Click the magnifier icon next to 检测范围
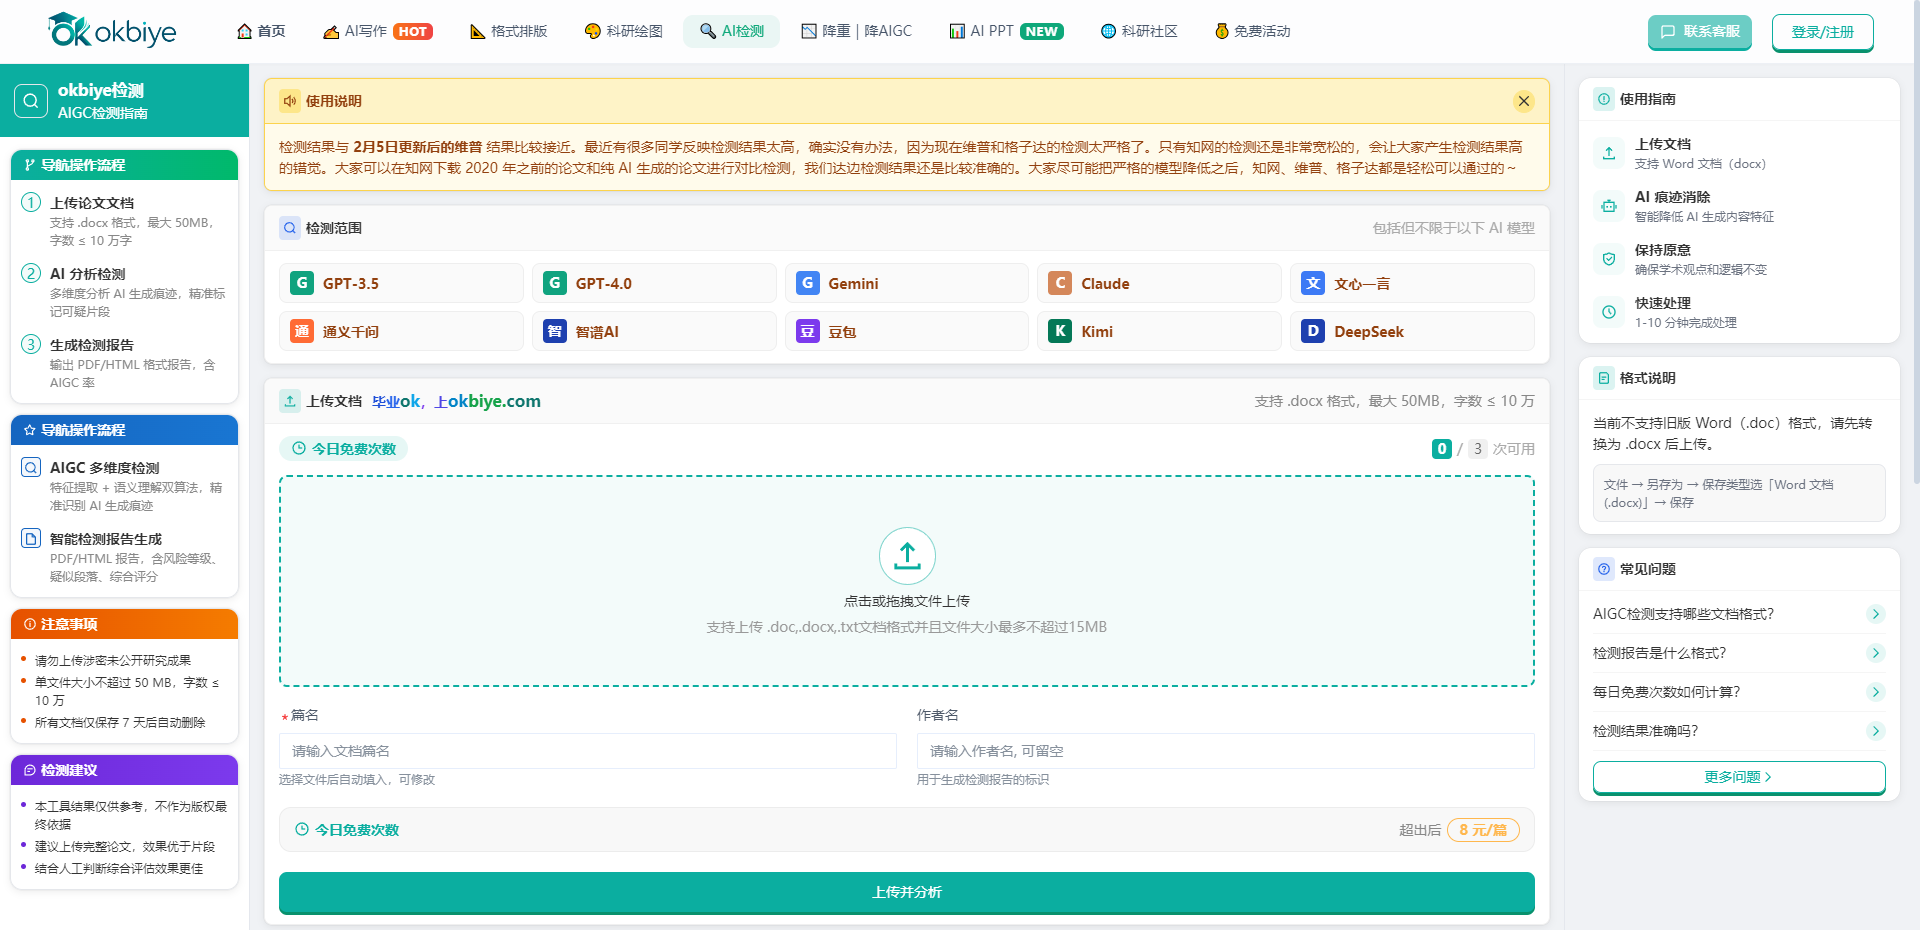 [x=290, y=228]
